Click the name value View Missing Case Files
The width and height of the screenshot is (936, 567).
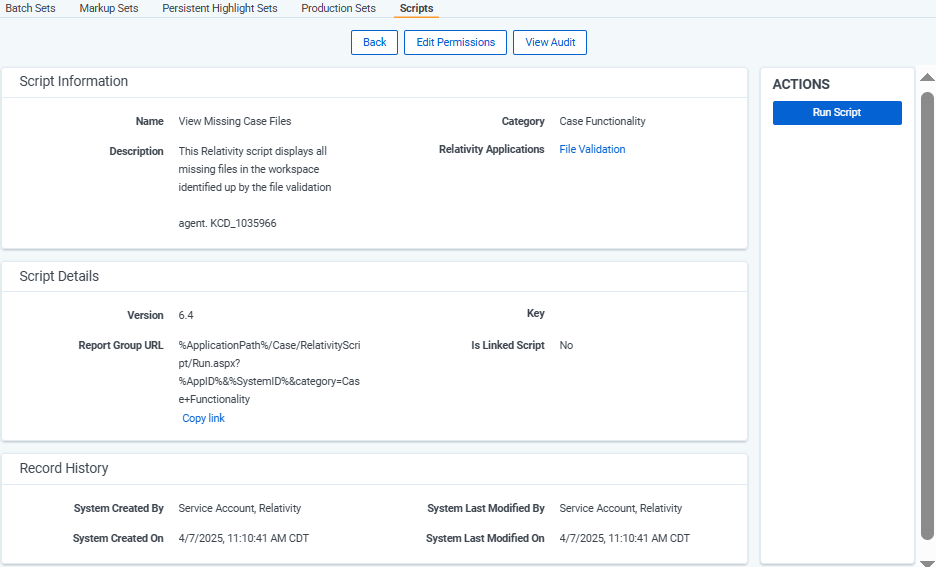click(235, 121)
